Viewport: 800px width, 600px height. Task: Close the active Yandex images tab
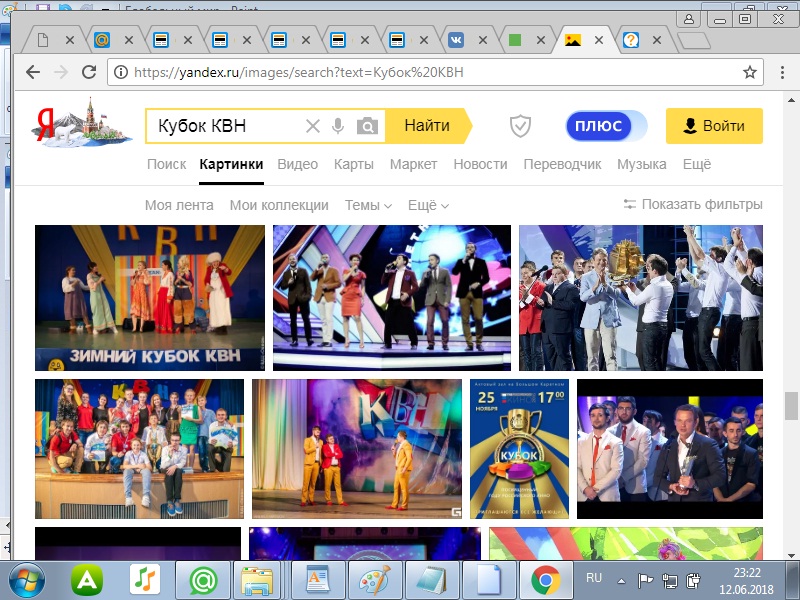pyautogui.click(x=599, y=40)
